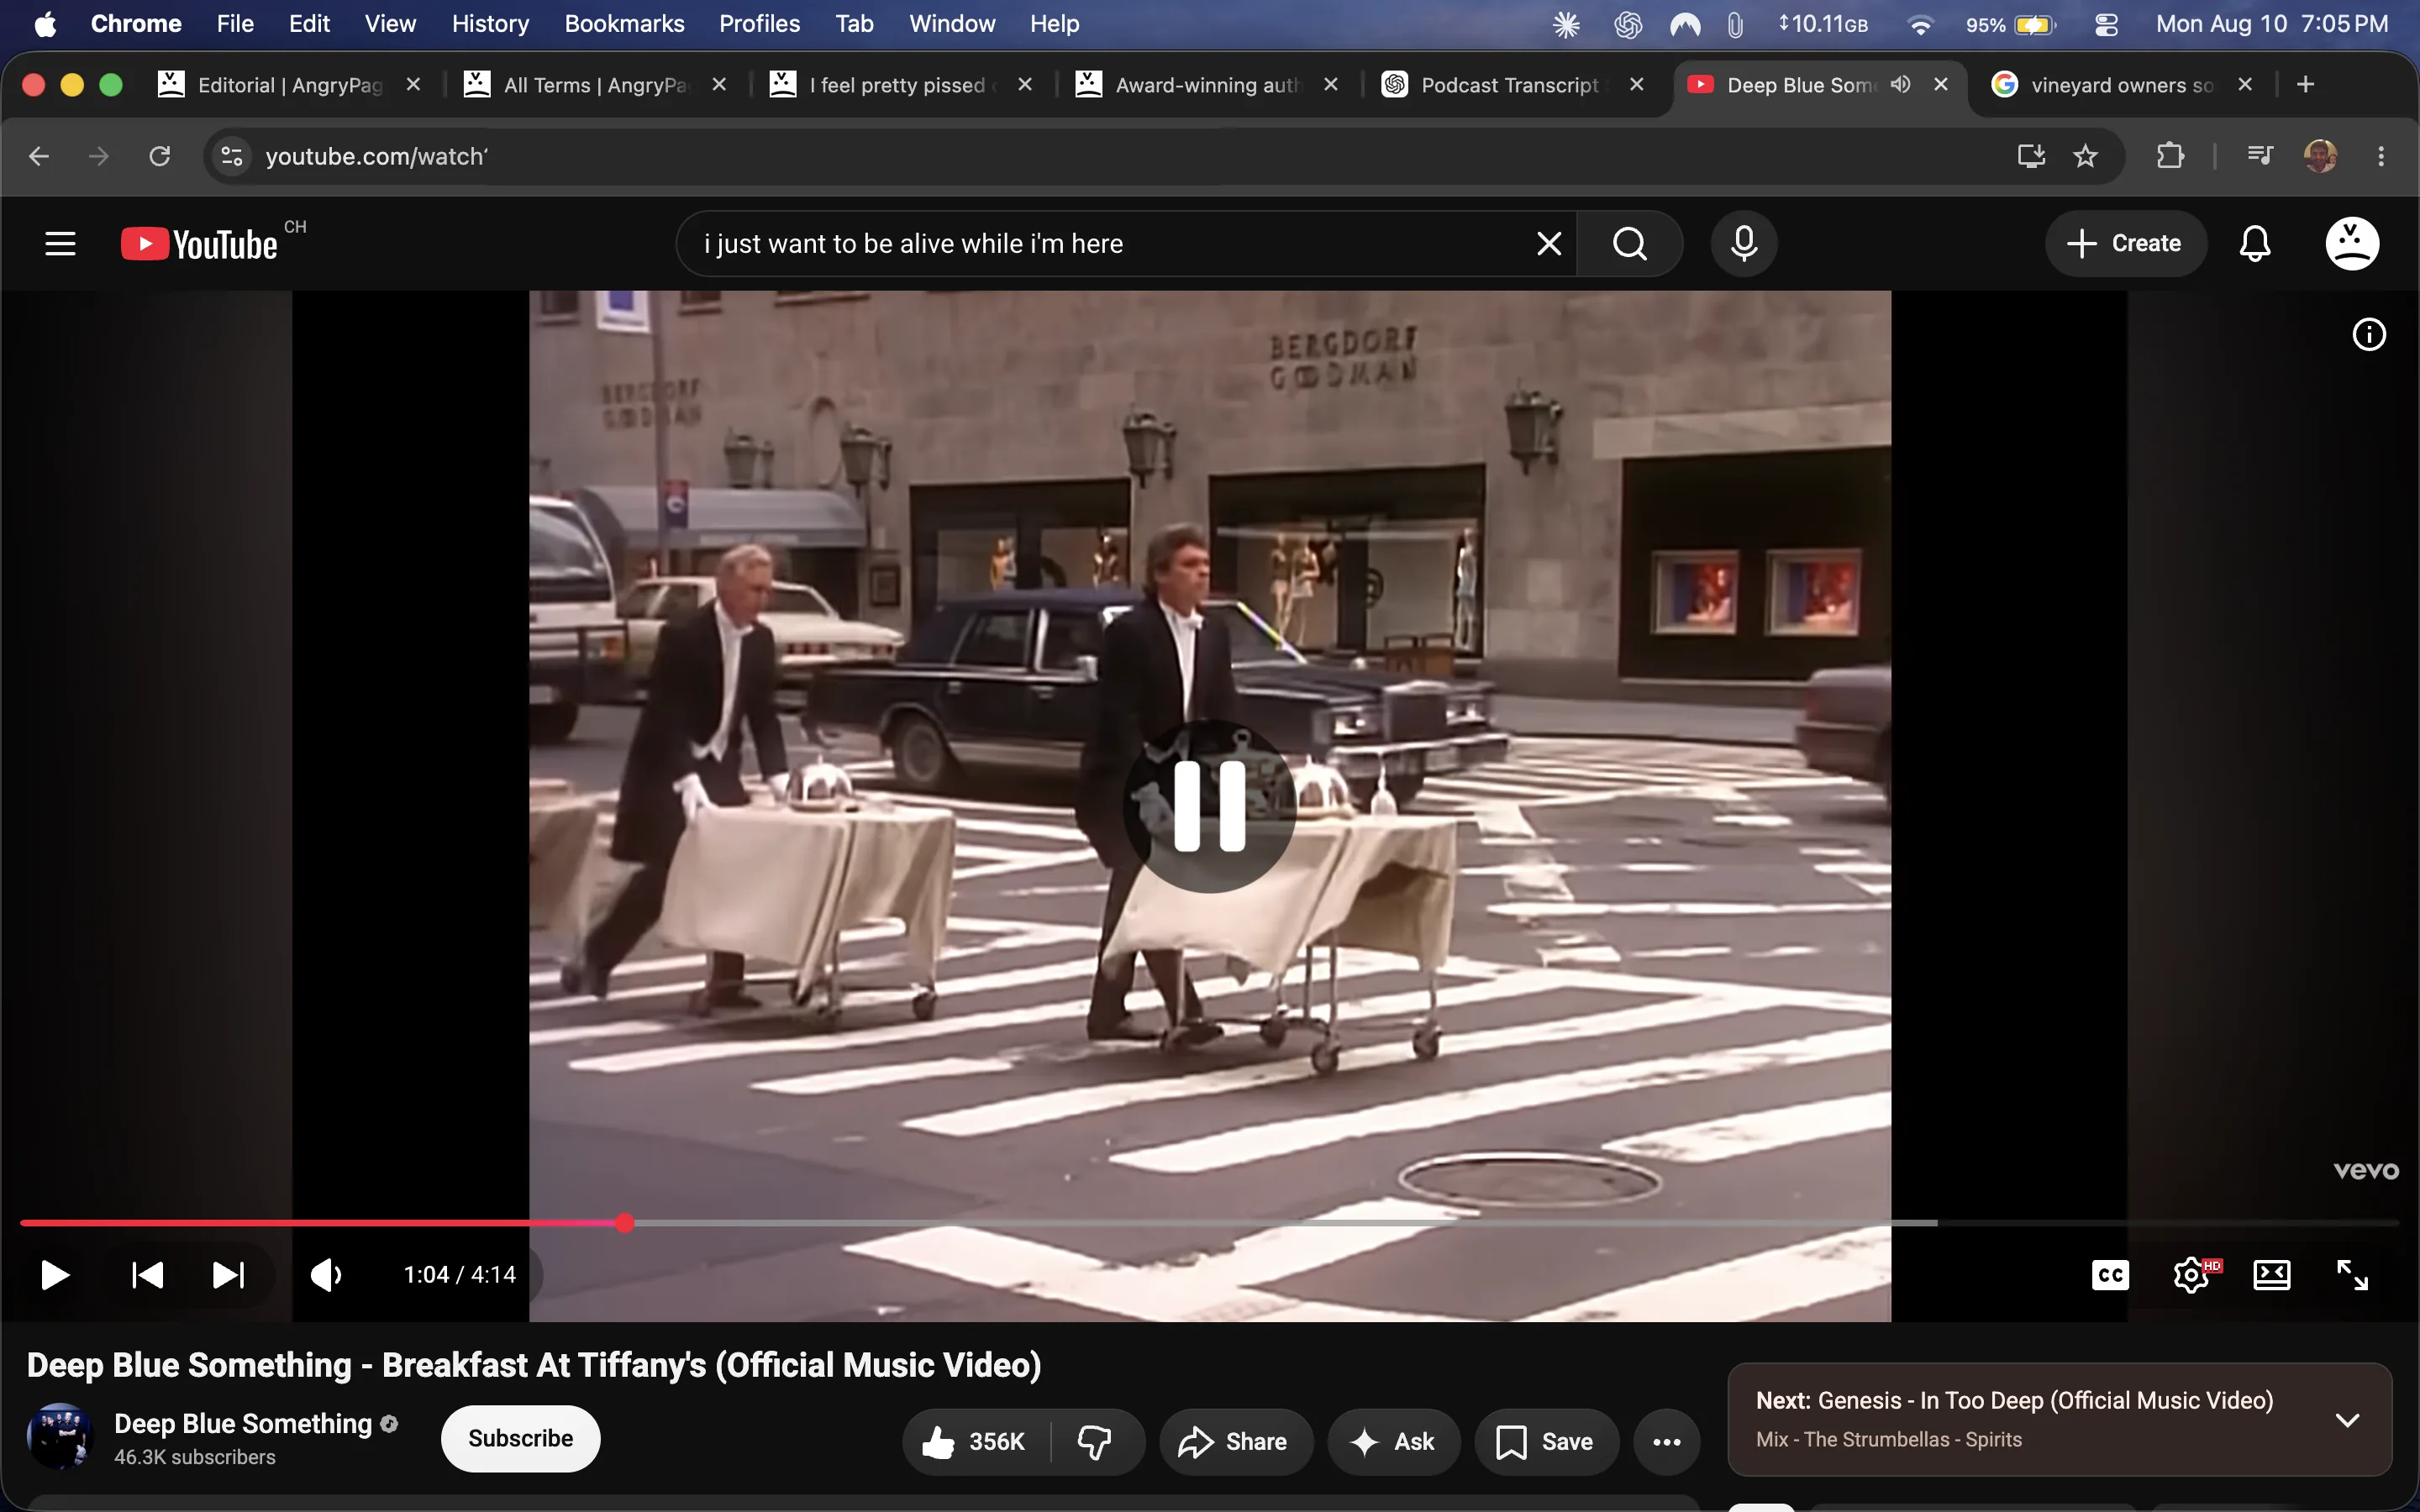Image resolution: width=2420 pixels, height=1512 pixels.
Task: Open the Apple menu
Action: click(45, 24)
